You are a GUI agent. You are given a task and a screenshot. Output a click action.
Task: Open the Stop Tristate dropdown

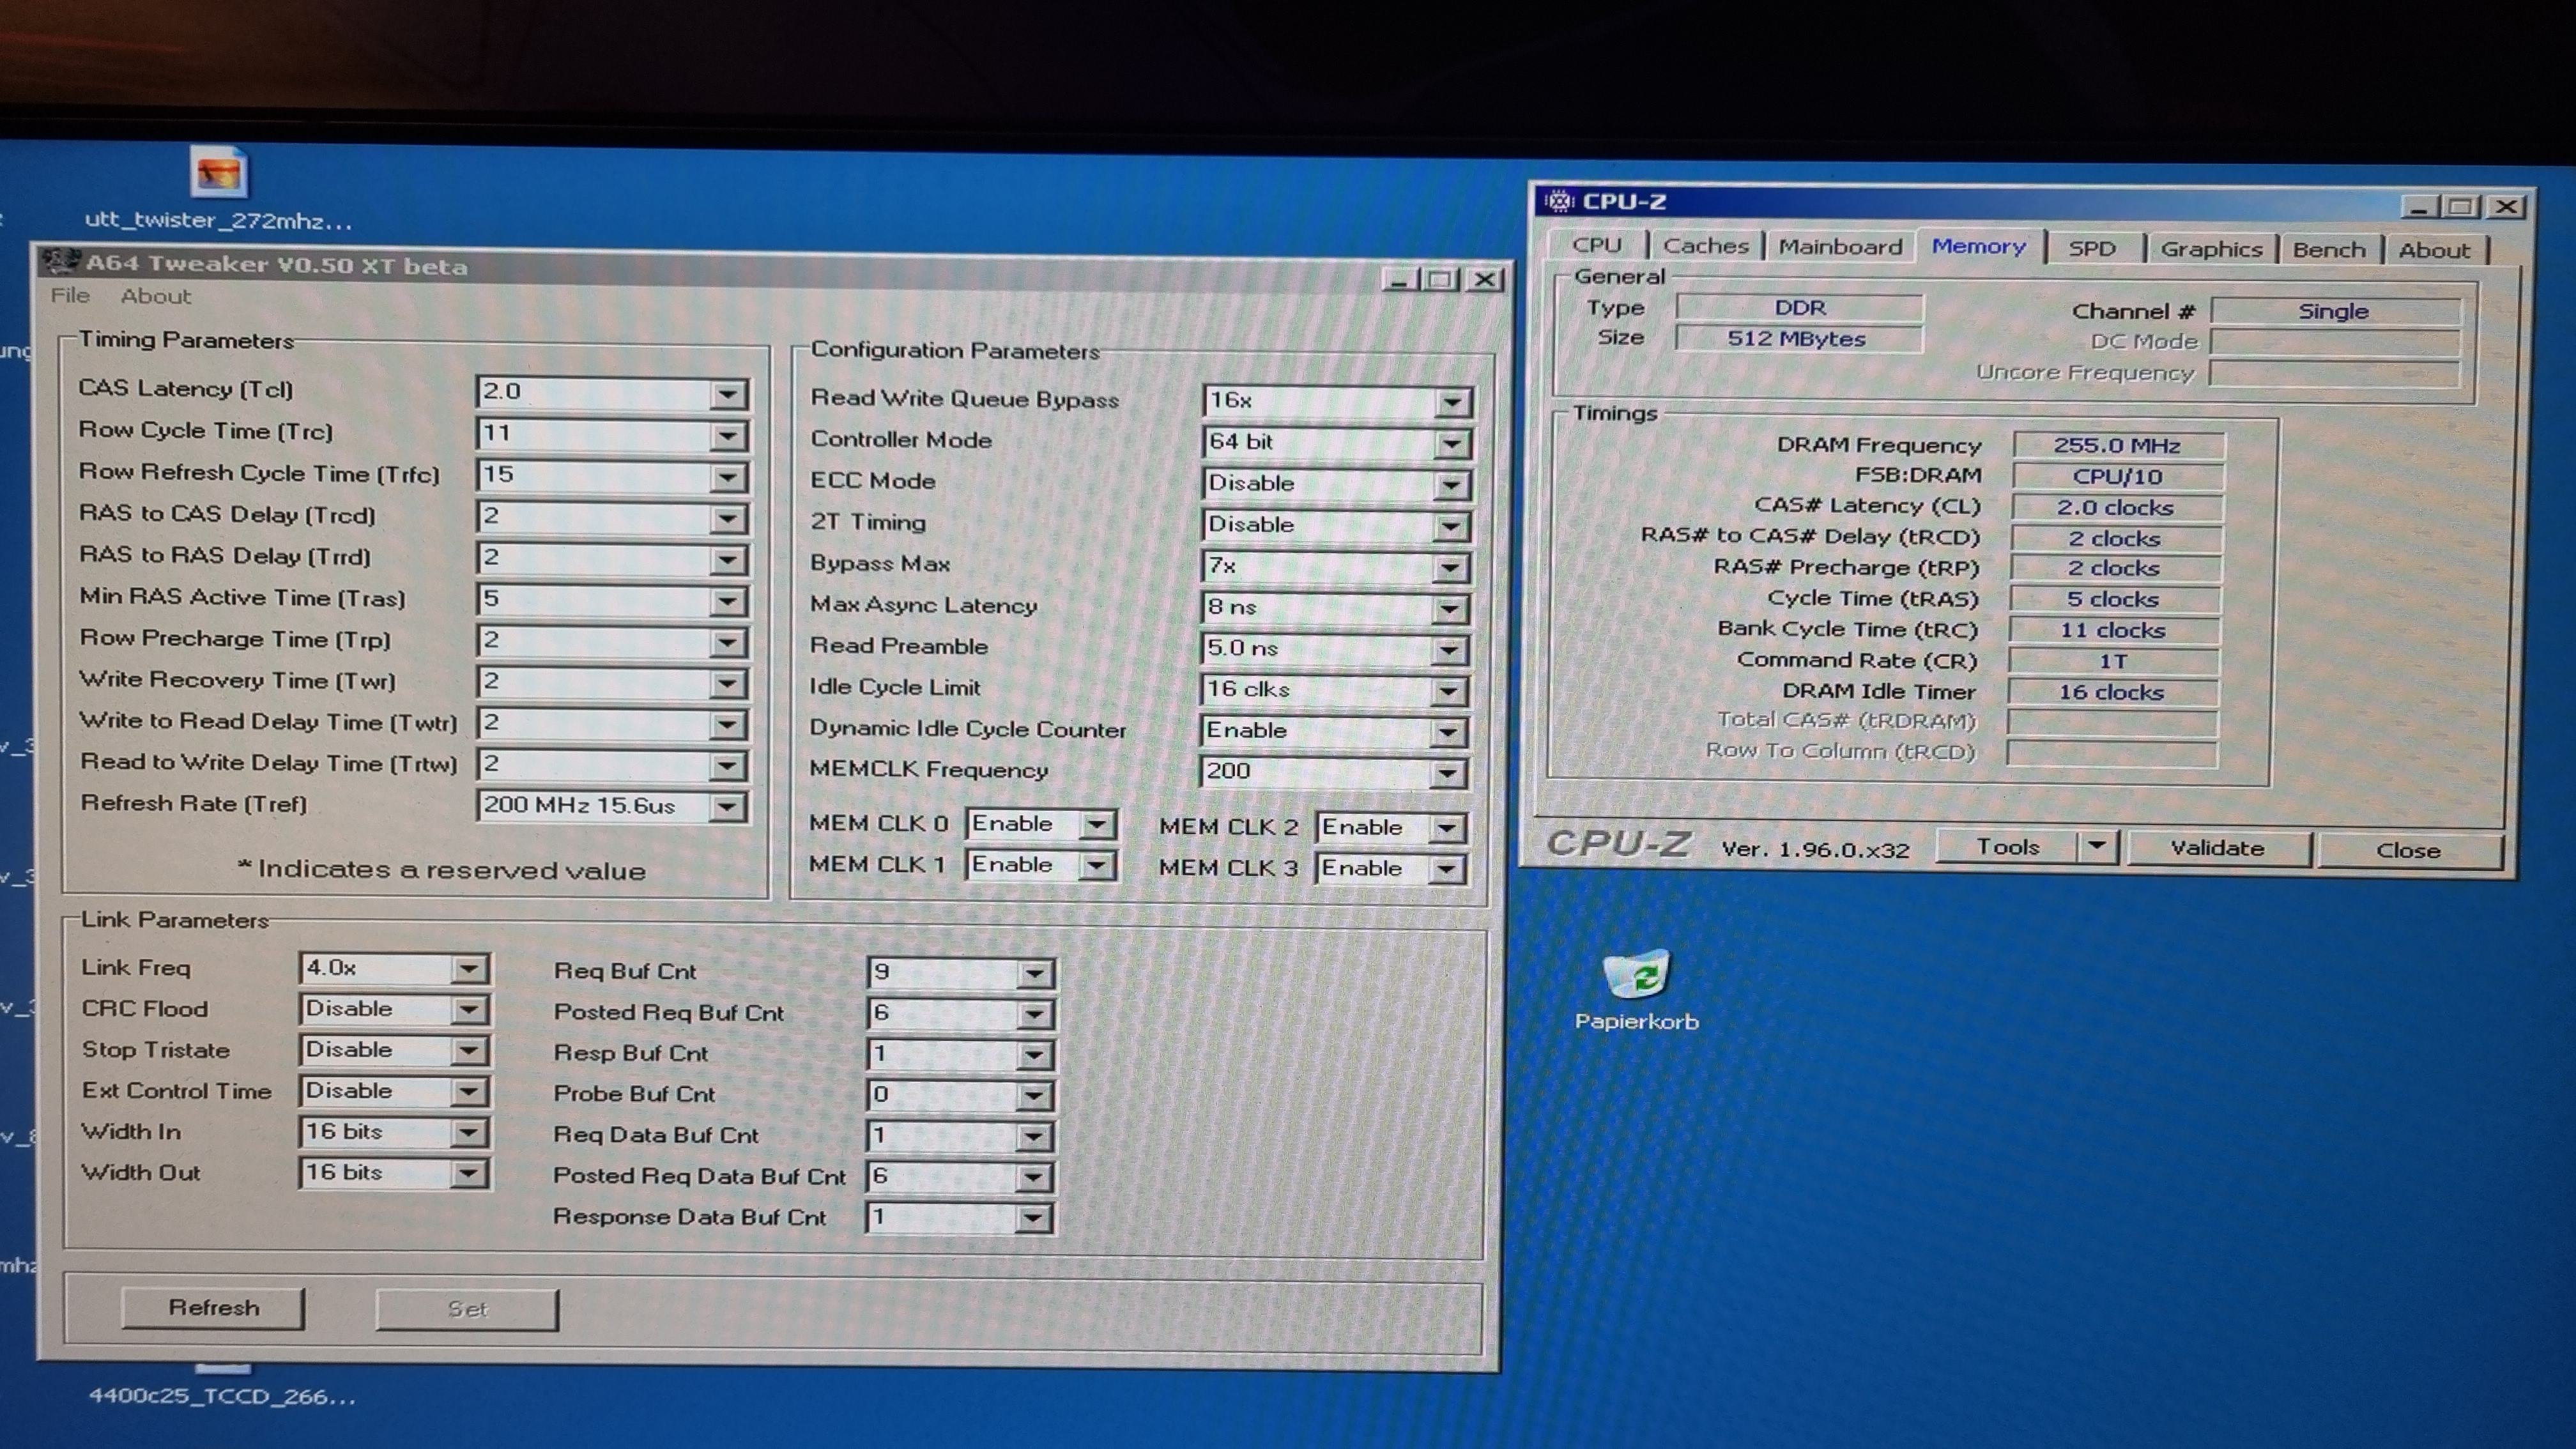(x=468, y=1050)
